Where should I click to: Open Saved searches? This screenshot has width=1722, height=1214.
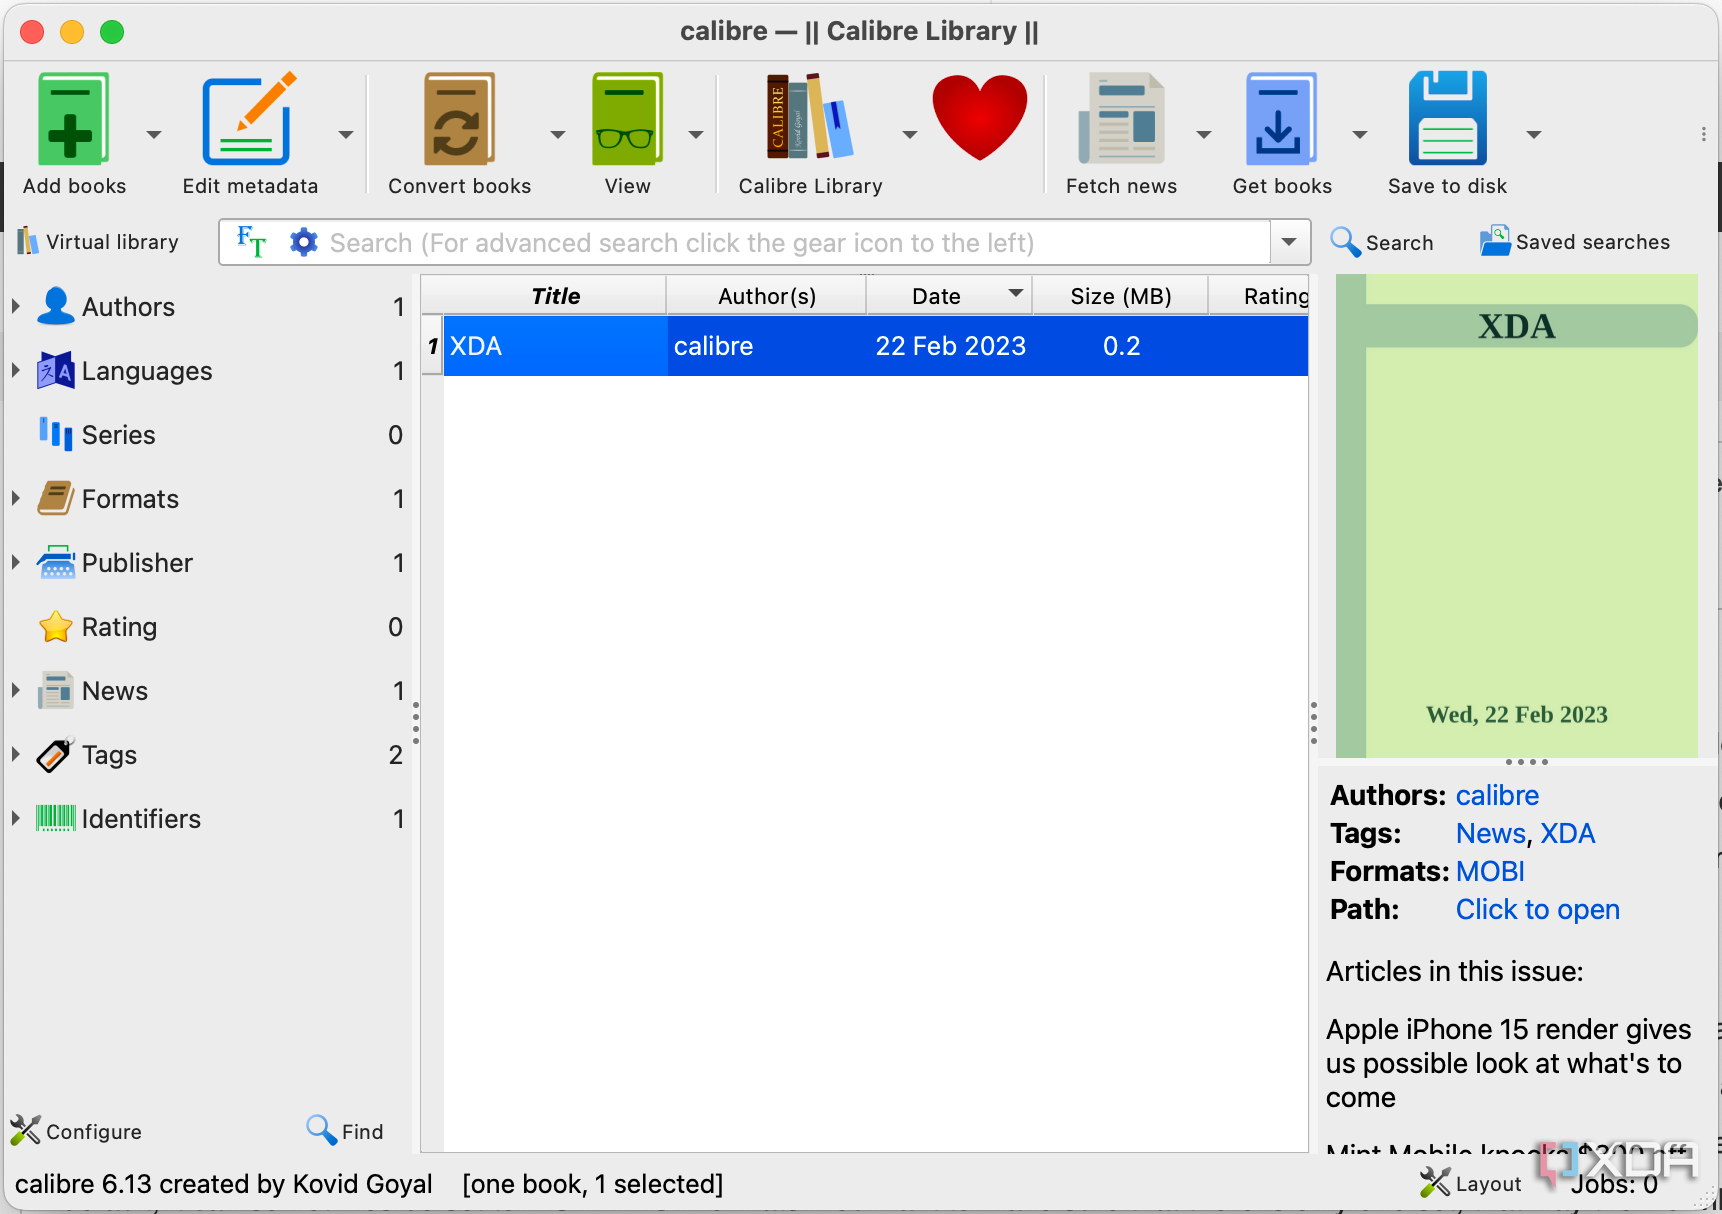pos(1575,242)
